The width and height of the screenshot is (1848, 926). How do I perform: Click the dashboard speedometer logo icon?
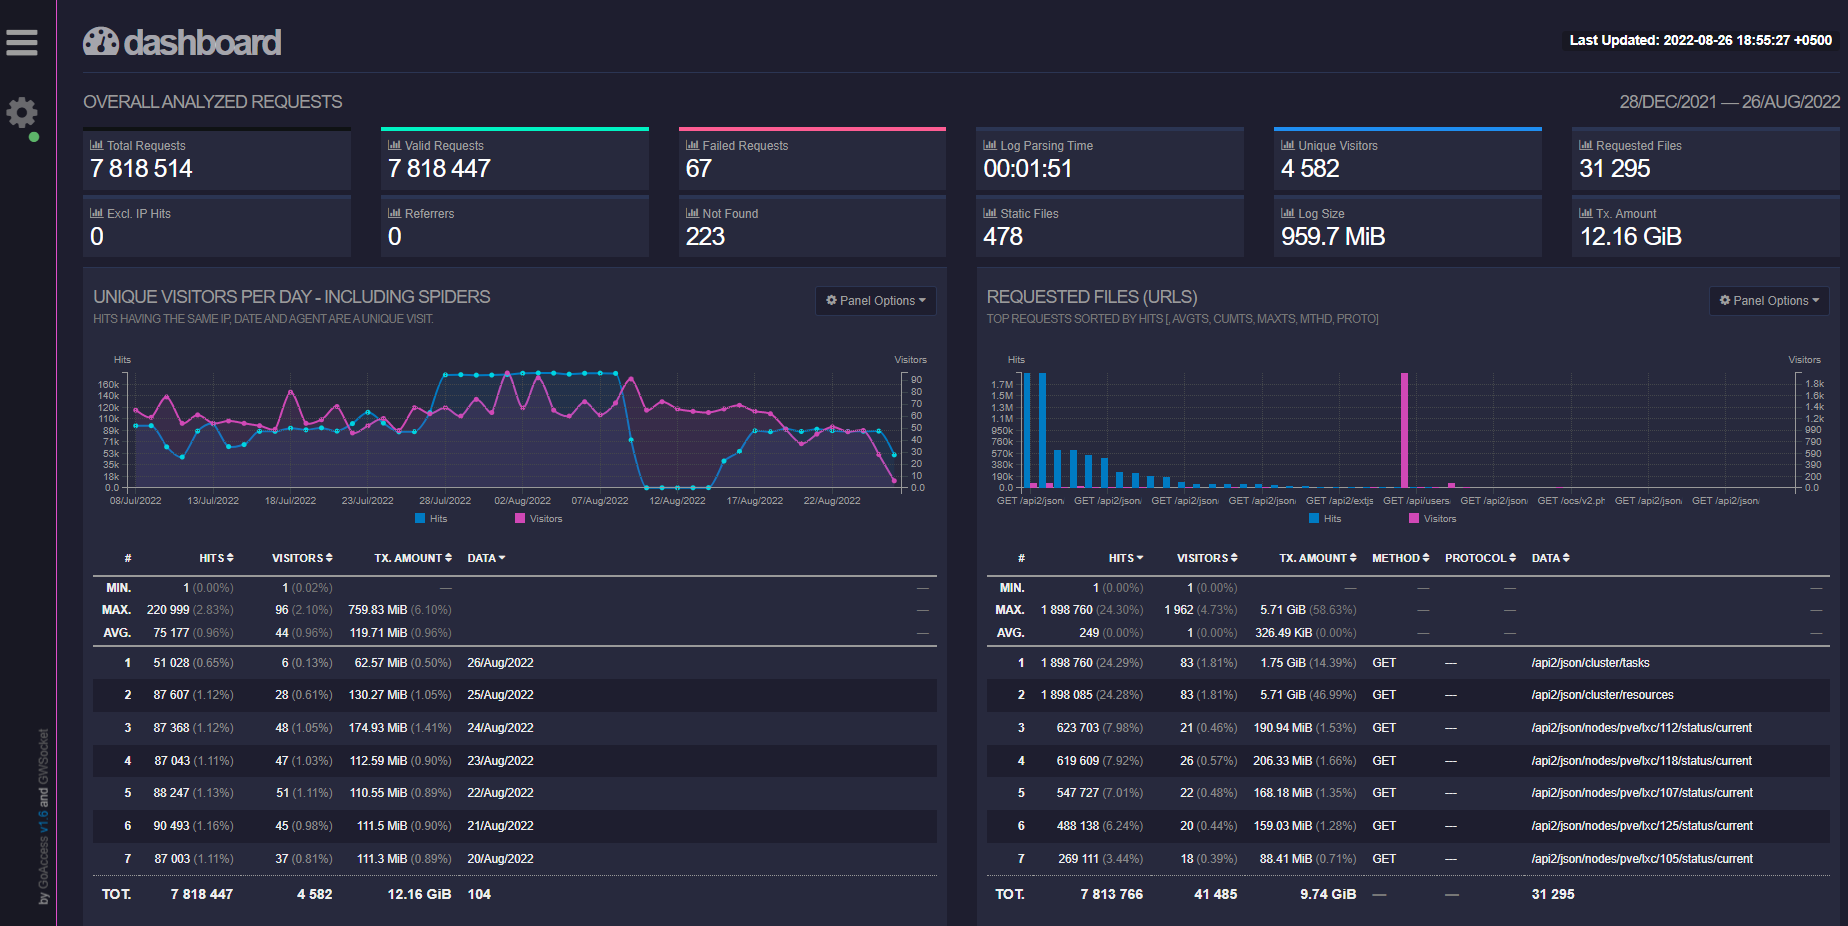pos(101,41)
